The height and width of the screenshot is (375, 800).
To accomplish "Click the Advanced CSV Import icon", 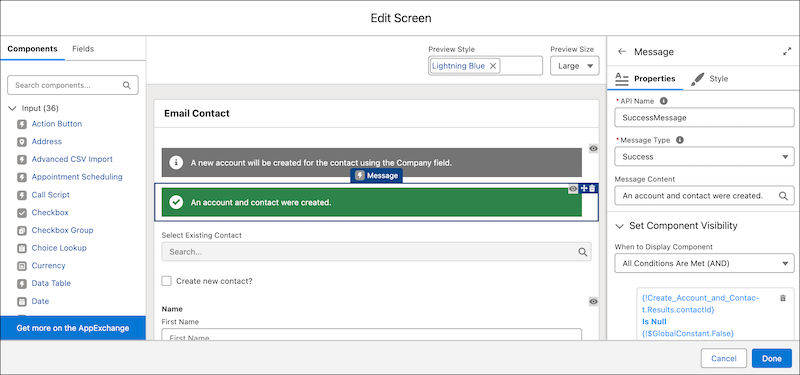I will click(21, 160).
